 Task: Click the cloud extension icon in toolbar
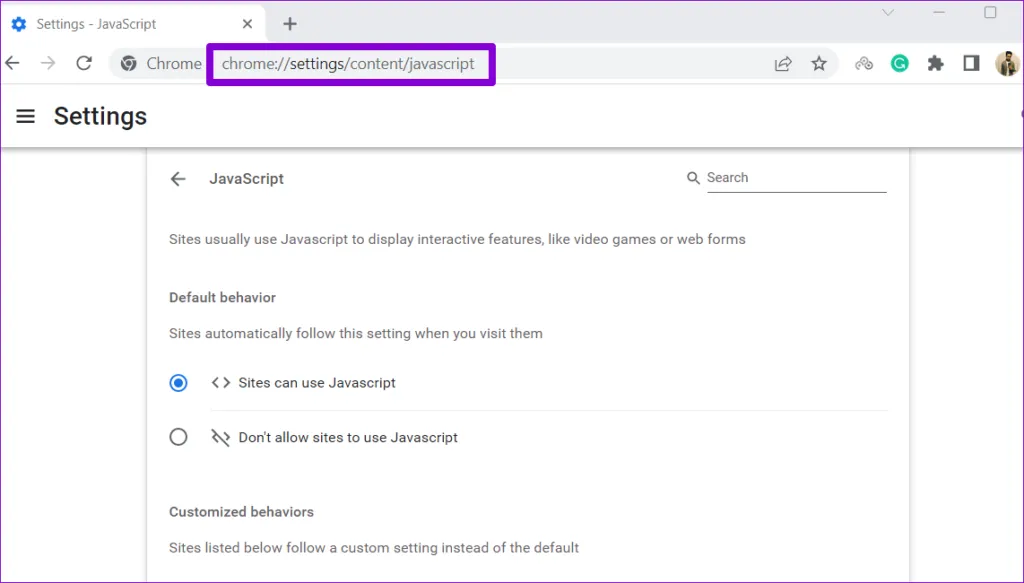pyautogui.click(x=864, y=63)
